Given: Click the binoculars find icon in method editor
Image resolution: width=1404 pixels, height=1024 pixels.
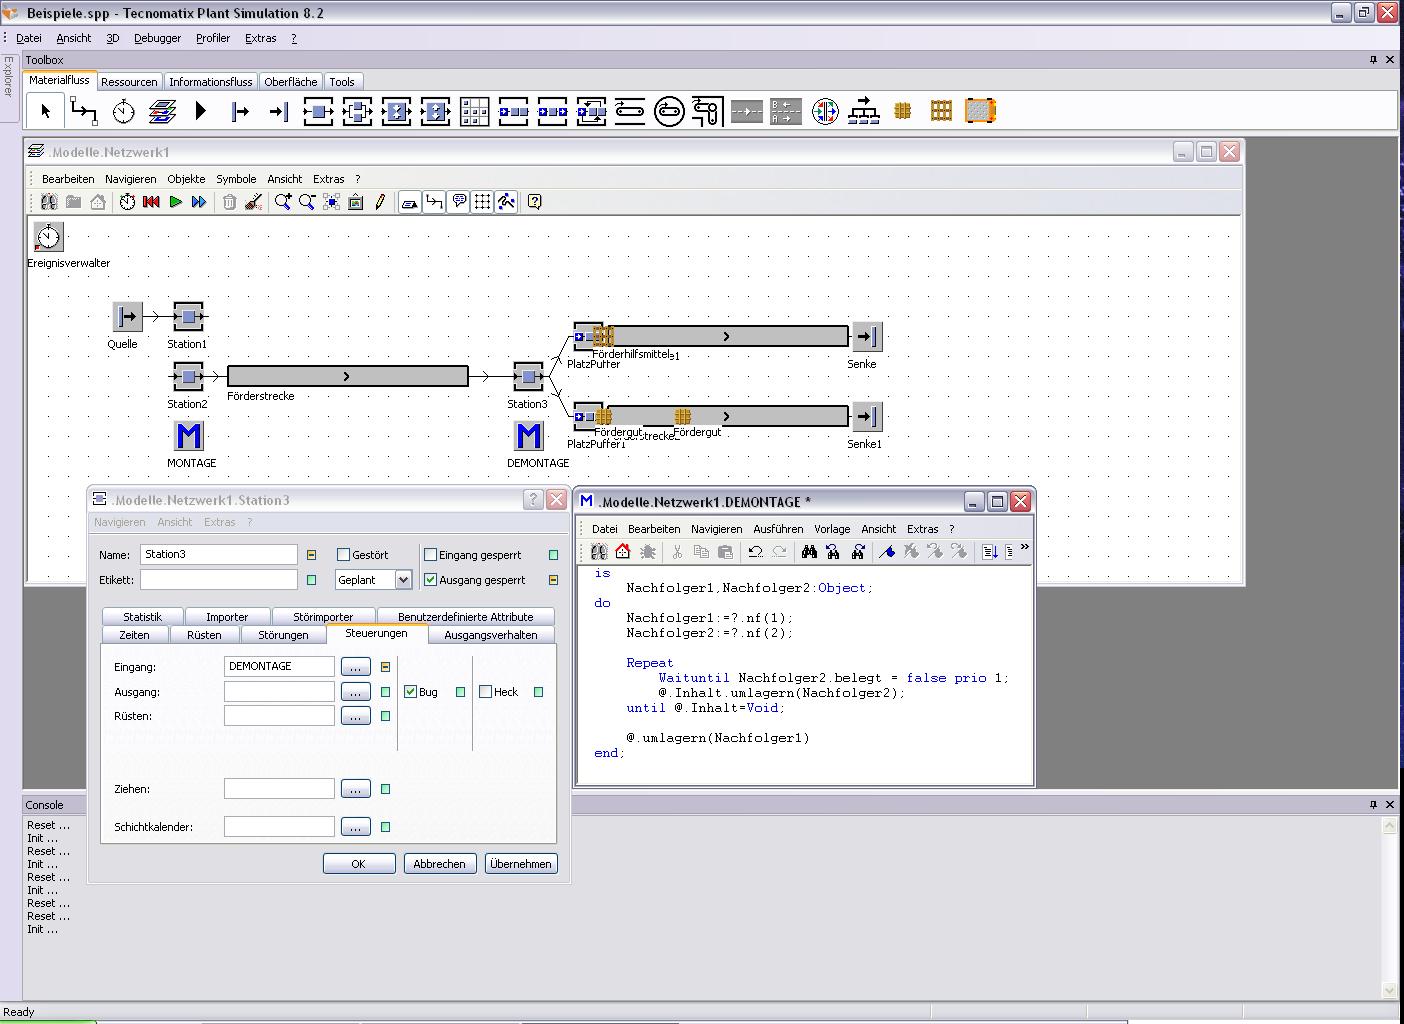Looking at the screenshot, I should (809, 551).
